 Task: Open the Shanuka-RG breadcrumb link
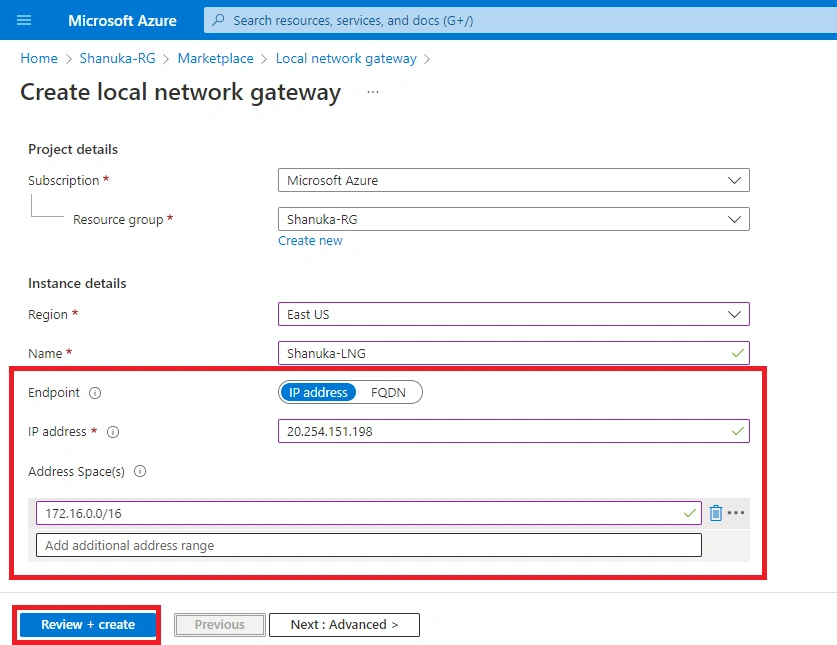point(117,58)
